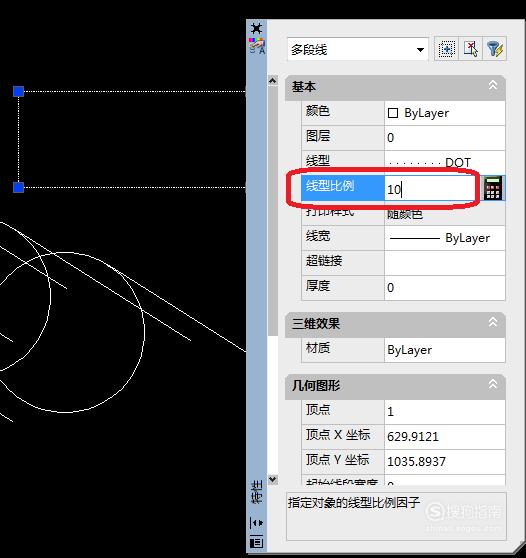Click the 线型比例 input field showing 10
This screenshot has width=526, height=558.
point(432,188)
